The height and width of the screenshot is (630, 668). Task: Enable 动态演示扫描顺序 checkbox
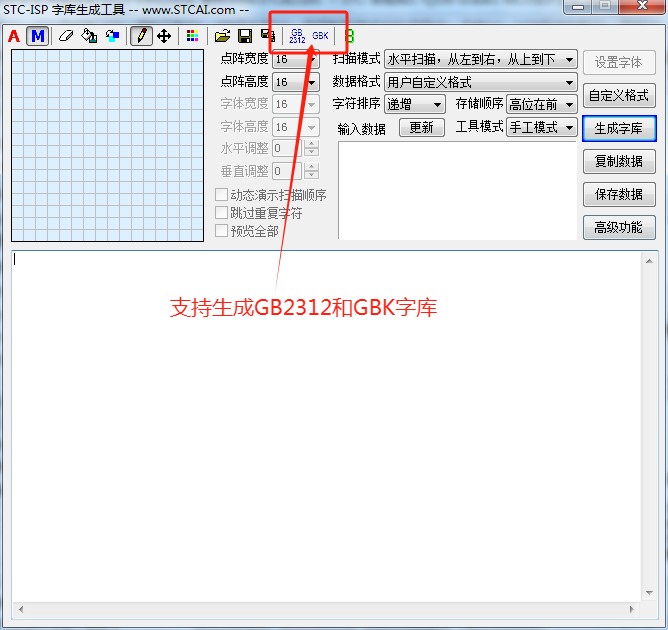tap(222, 195)
